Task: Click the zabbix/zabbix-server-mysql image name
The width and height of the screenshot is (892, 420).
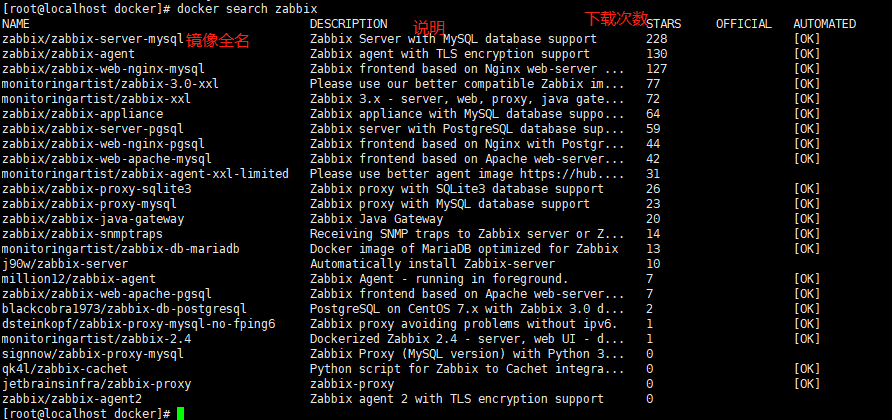Action: point(92,39)
